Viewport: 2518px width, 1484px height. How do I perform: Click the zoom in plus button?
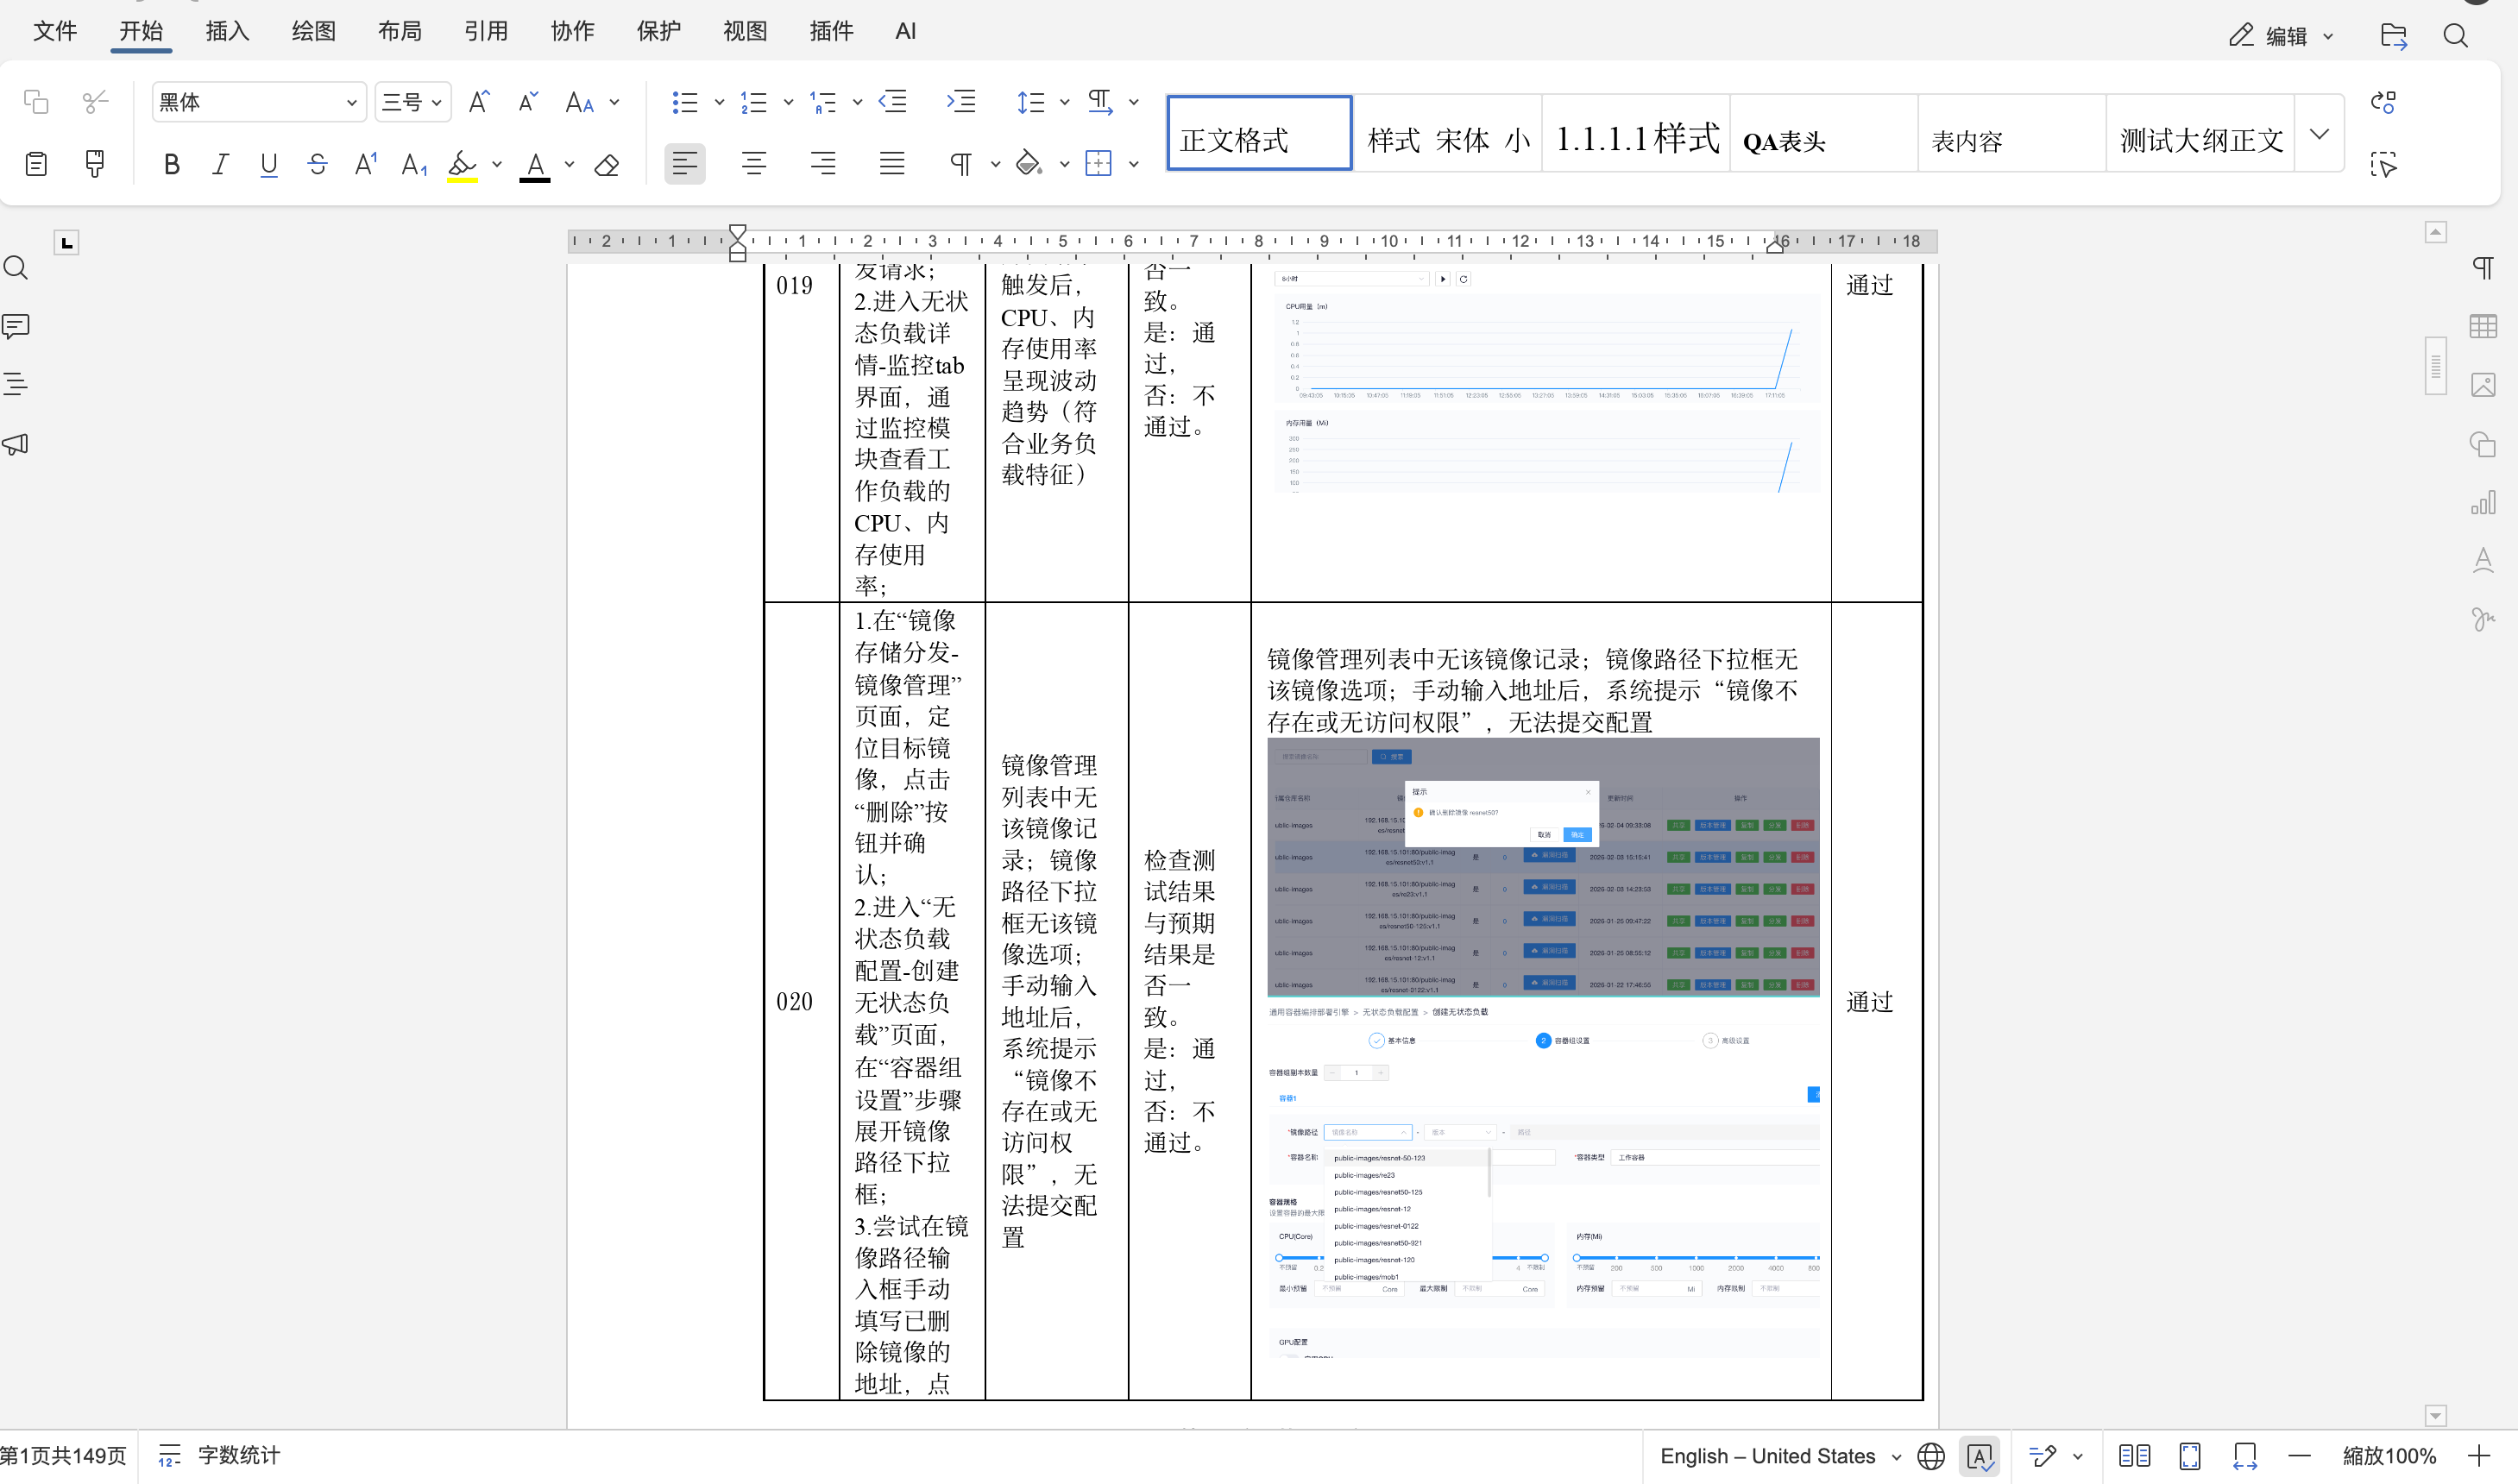pyautogui.click(x=2478, y=1456)
